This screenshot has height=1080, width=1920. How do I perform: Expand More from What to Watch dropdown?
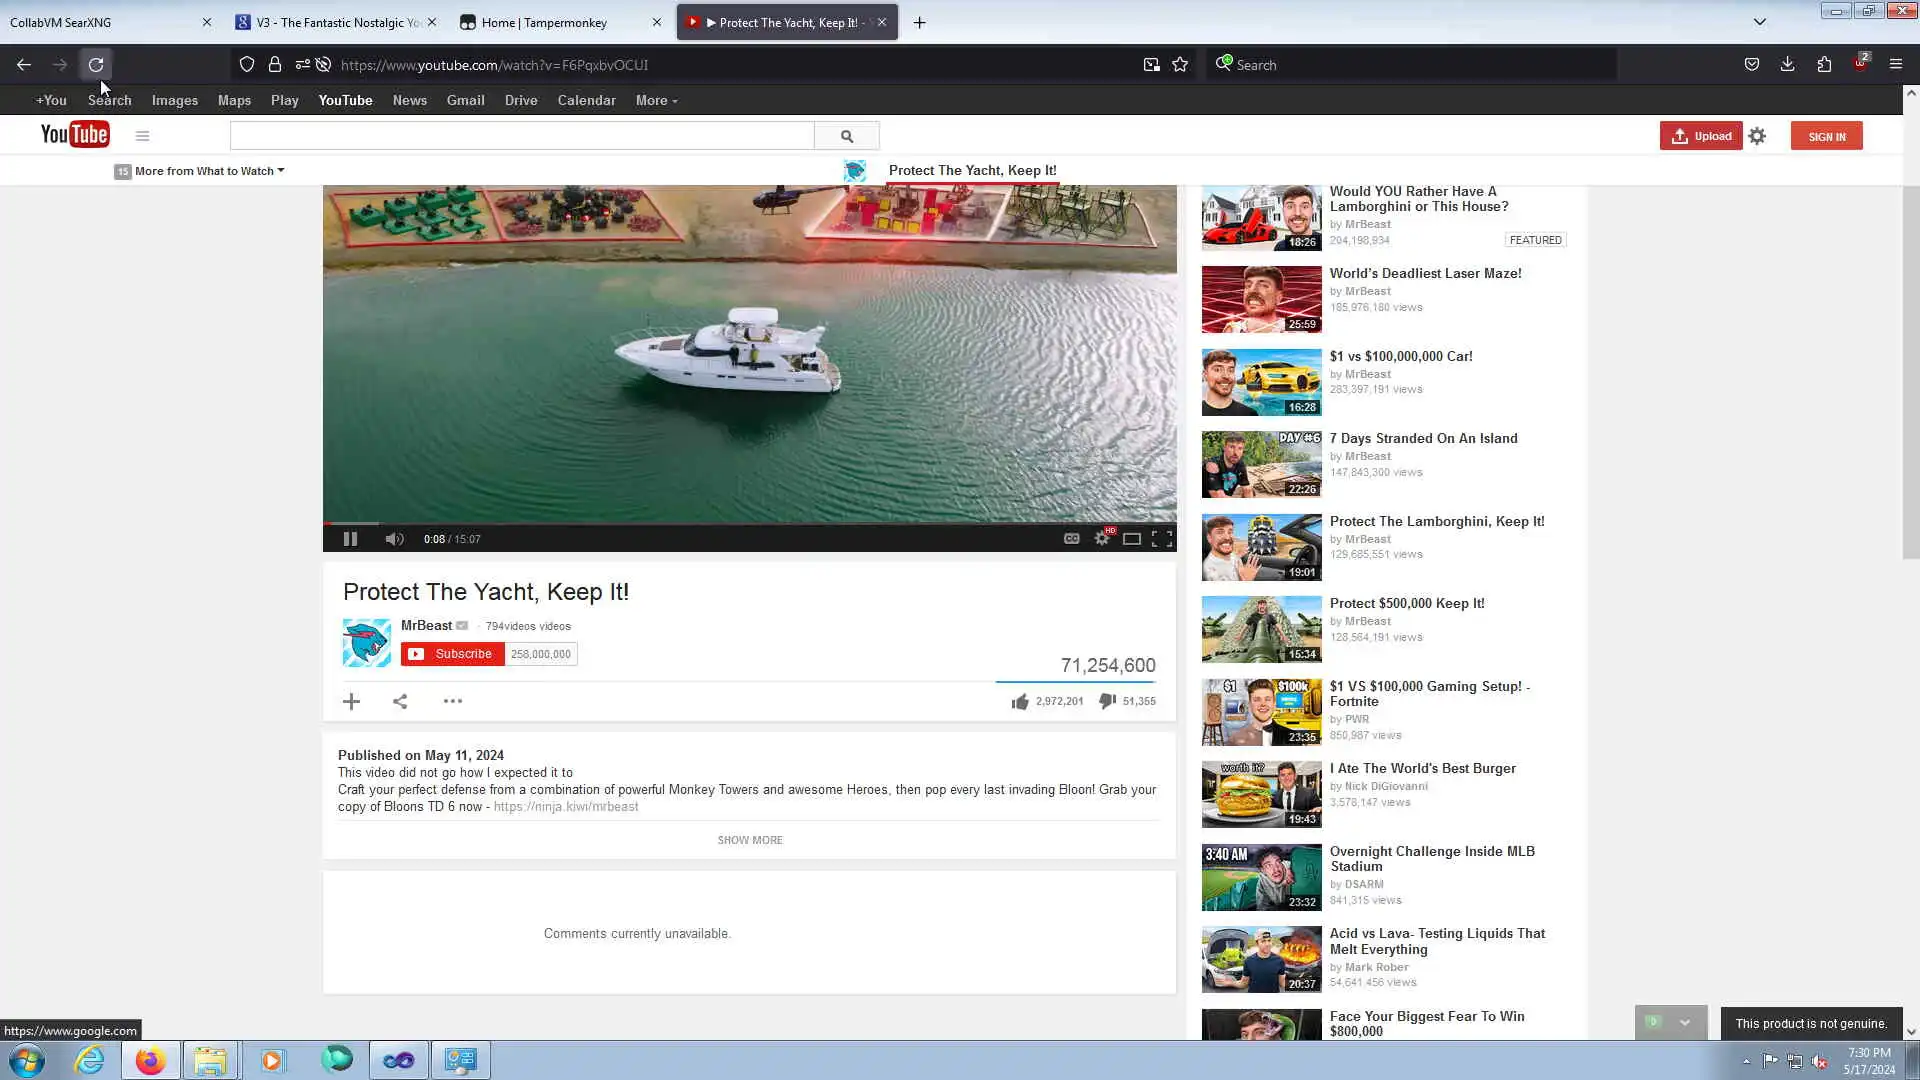(x=209, y=171)
